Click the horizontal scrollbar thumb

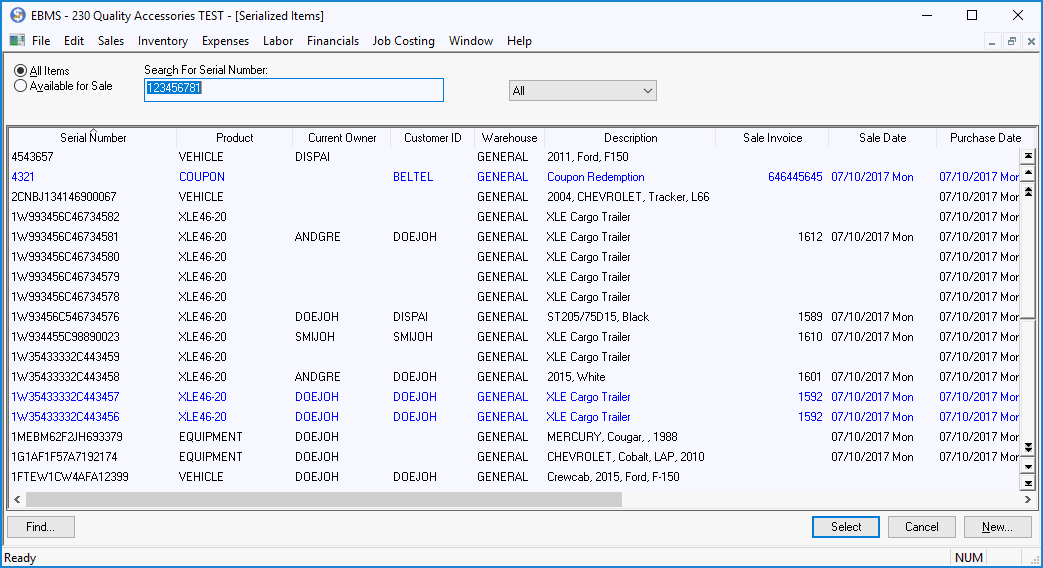coord(324,499)
